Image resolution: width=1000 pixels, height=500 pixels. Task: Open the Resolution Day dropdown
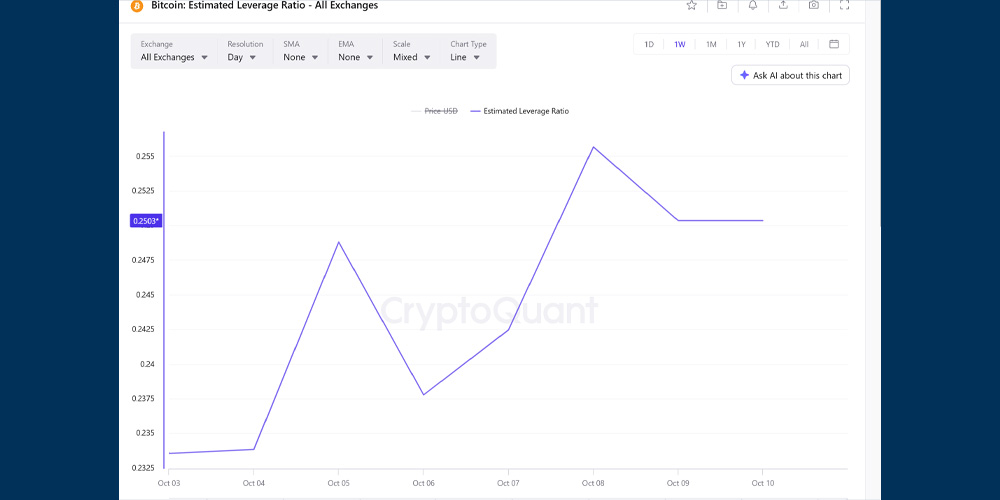245,51
